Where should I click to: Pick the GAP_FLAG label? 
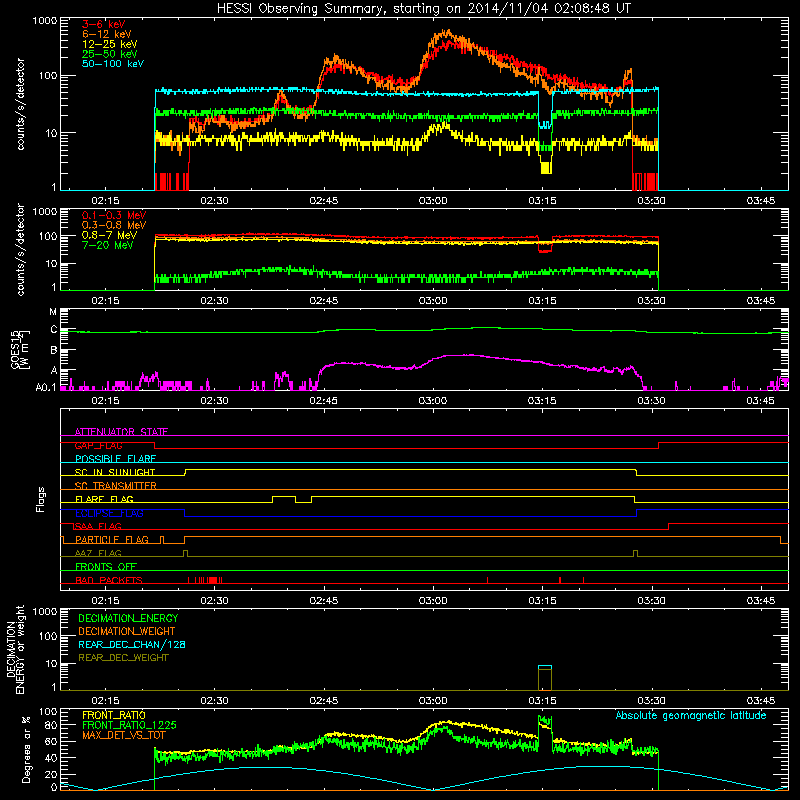[x=98, y=445]
